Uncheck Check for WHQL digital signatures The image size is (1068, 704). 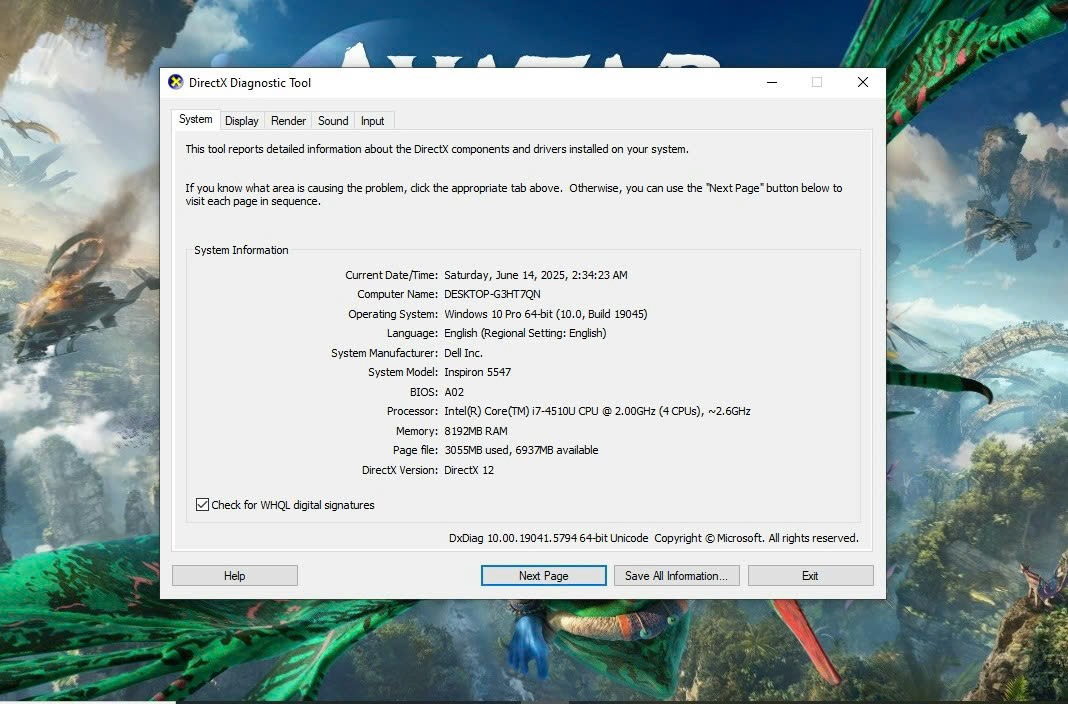203,505
